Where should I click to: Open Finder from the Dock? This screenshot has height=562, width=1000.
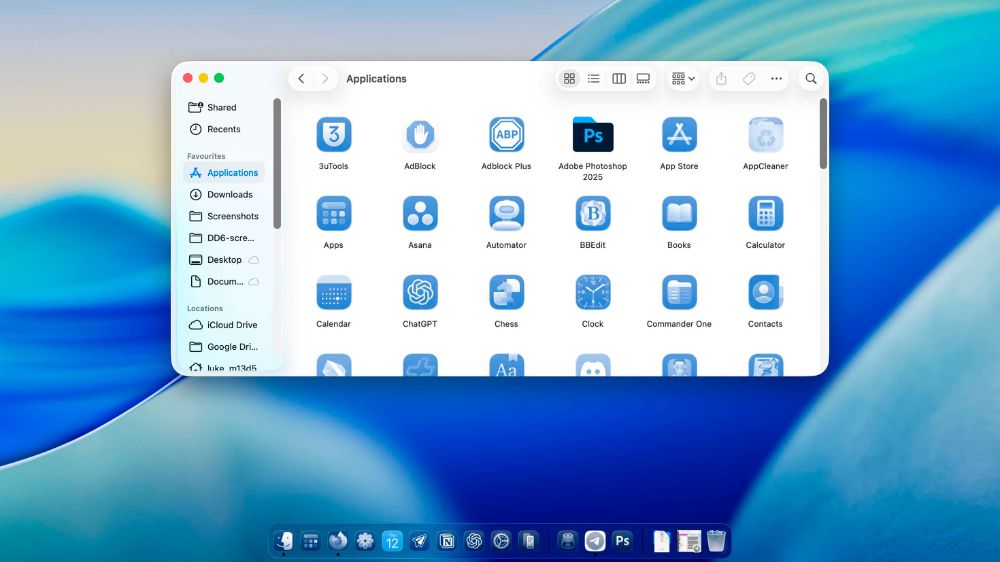[x=284, y=541]
